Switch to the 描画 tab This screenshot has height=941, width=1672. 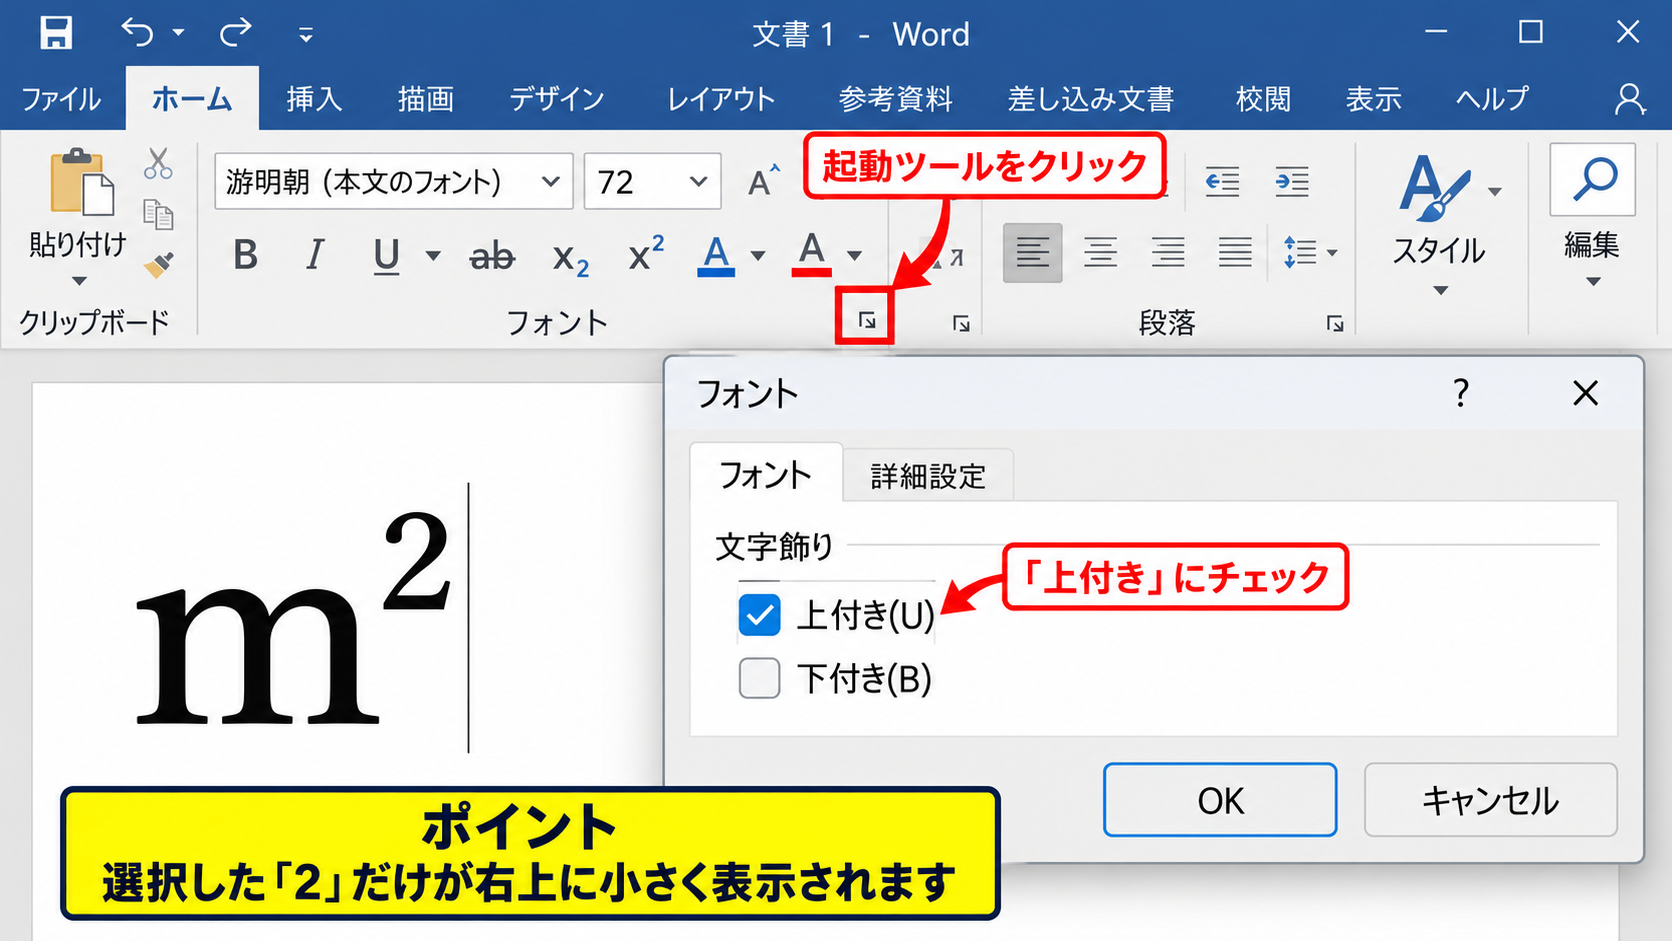point(426,99)
